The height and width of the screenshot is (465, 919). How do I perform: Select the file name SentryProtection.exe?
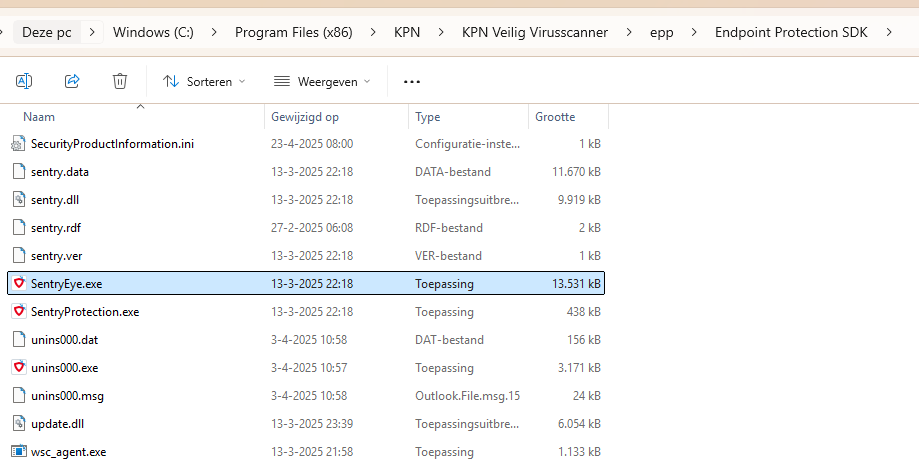85,312
